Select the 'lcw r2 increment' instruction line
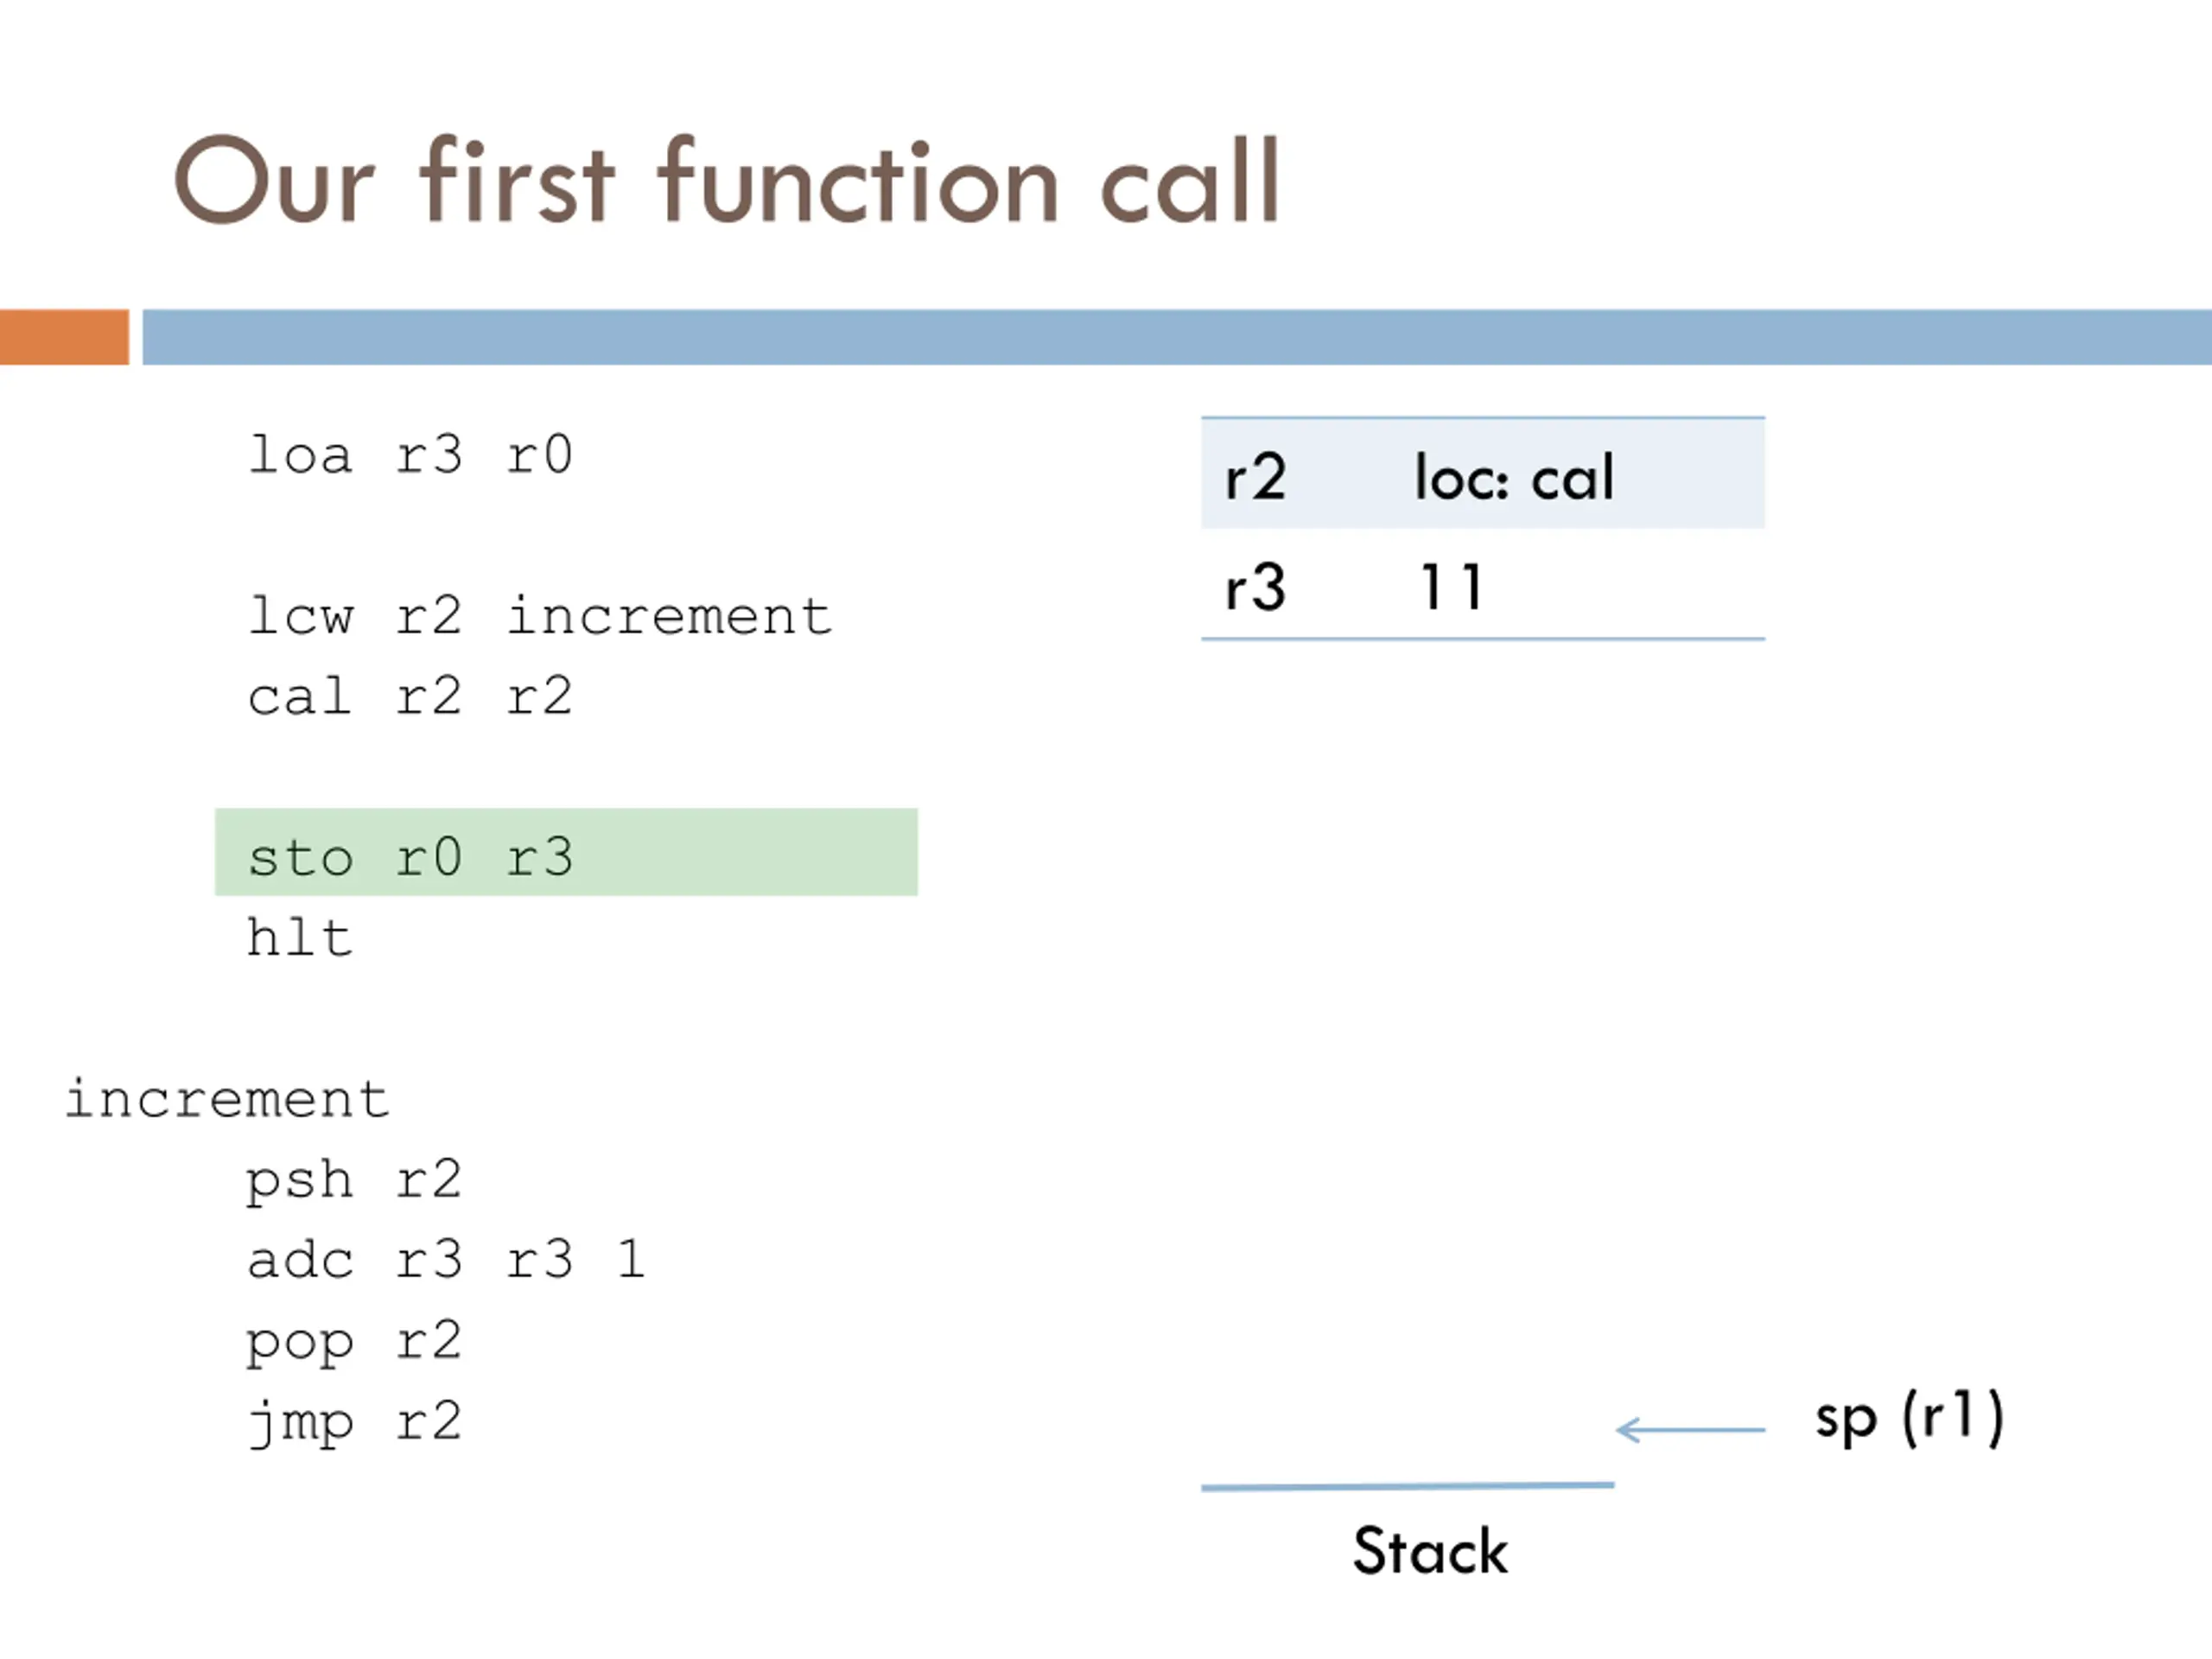Viewport: 2212px width, 1659px height. pyautogui.click(x=540, y=616)
